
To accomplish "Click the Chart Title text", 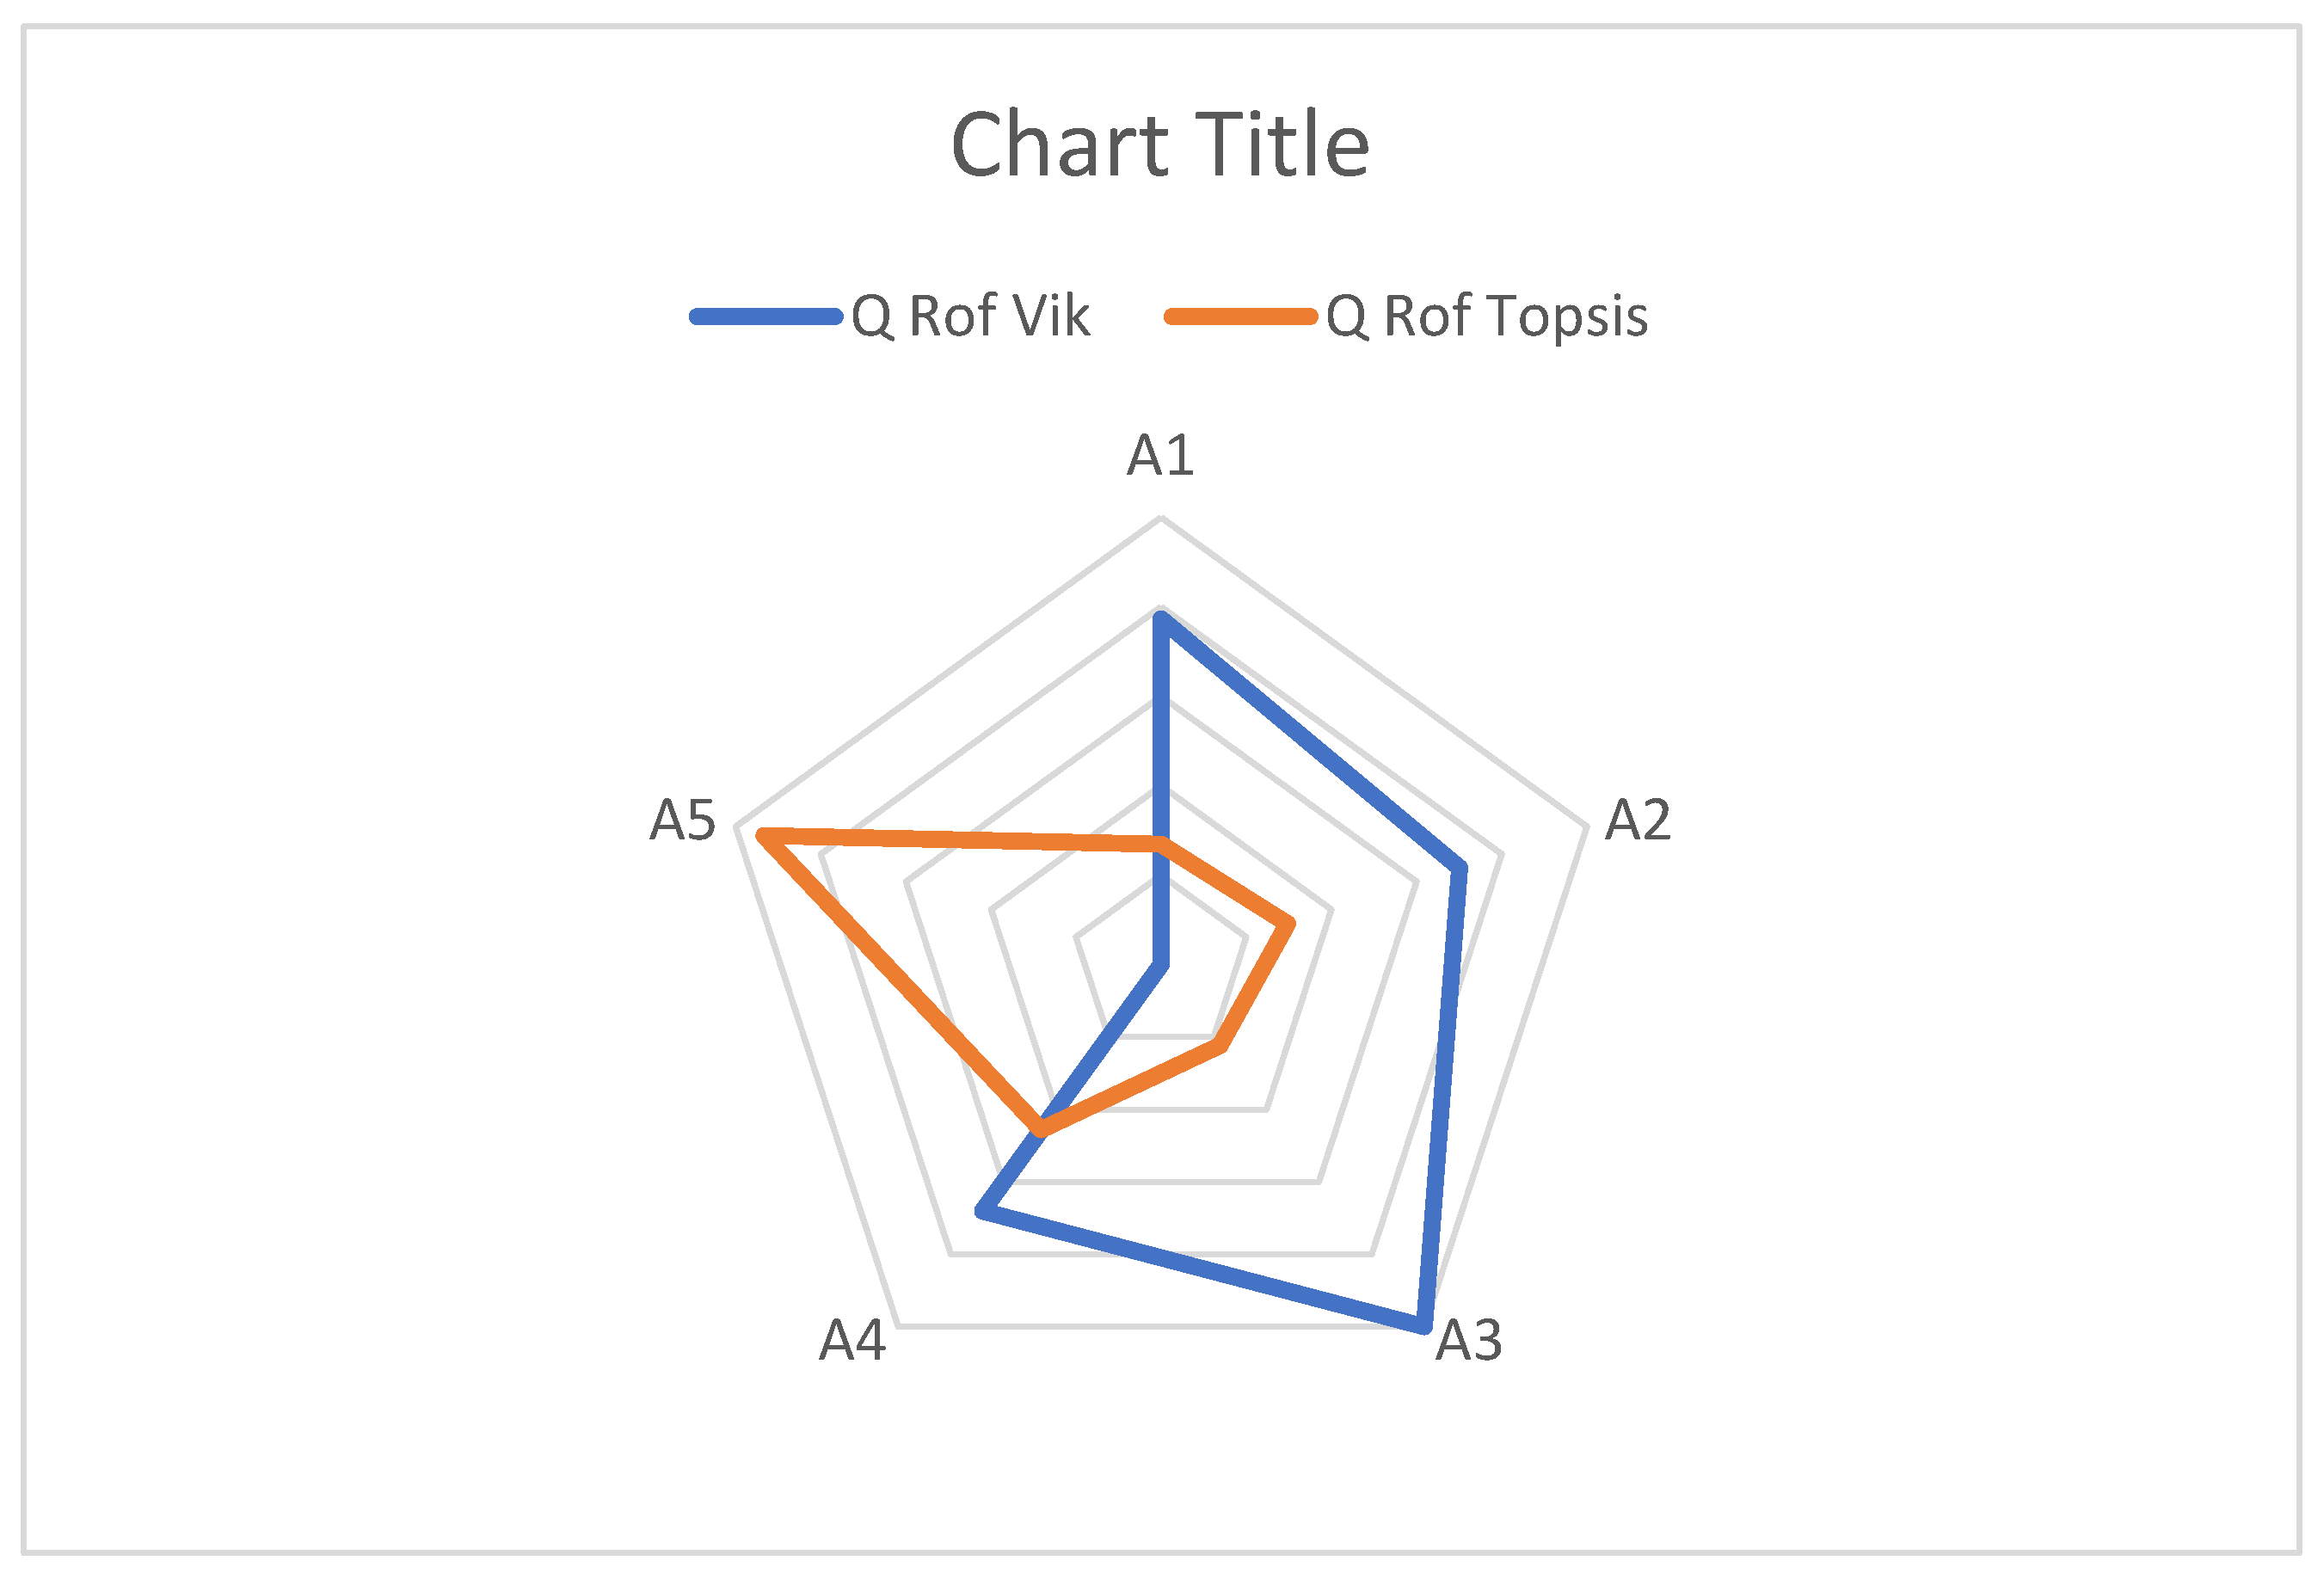I will (1160, 145).
